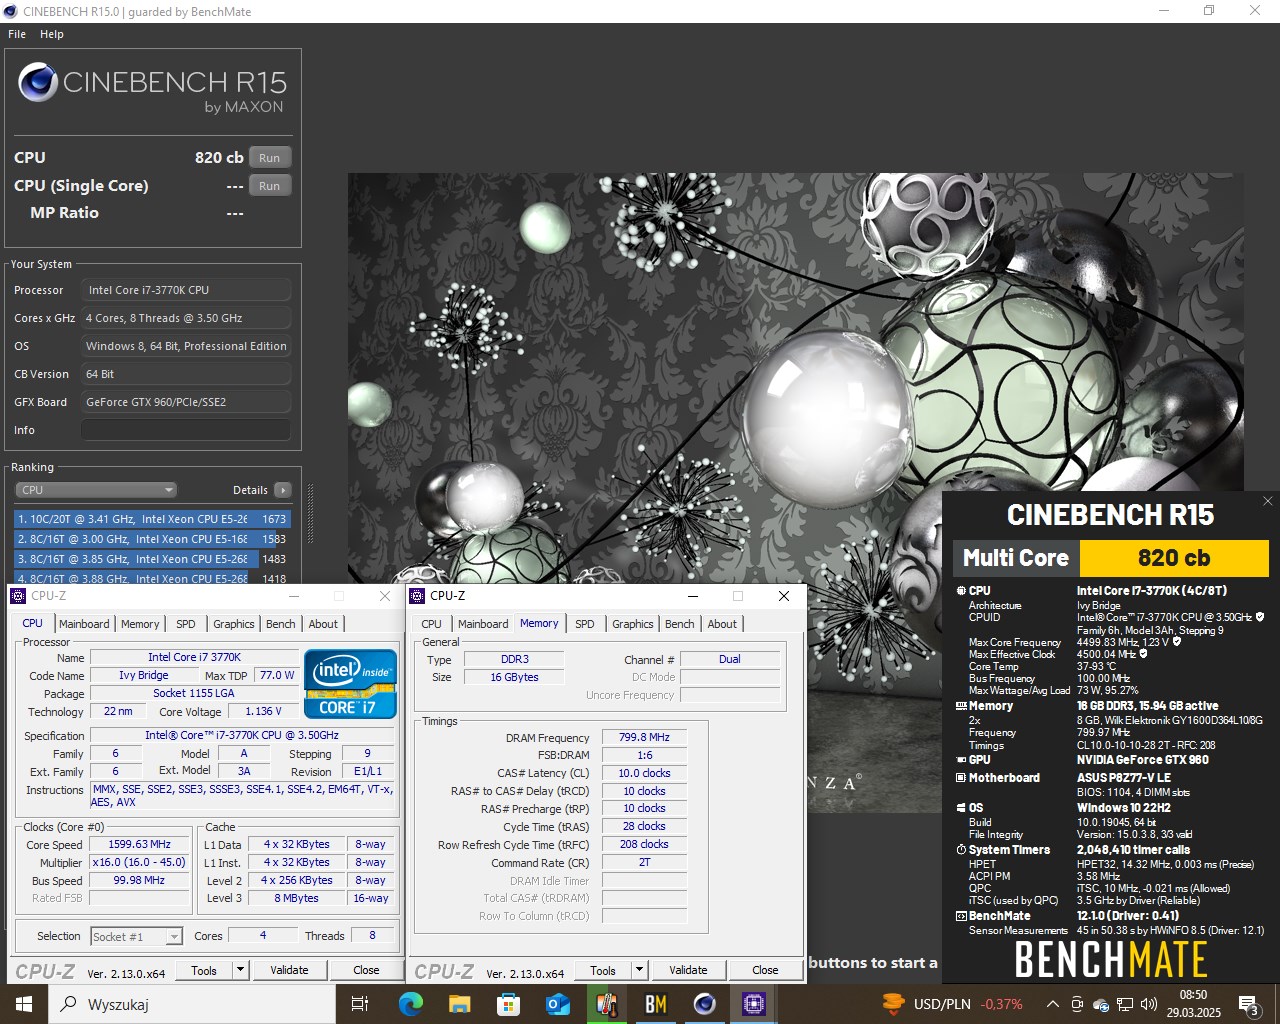Click the USD/PLN currency widget on taskbar
The image size is (1280, 1024).
coord(953,1004)
